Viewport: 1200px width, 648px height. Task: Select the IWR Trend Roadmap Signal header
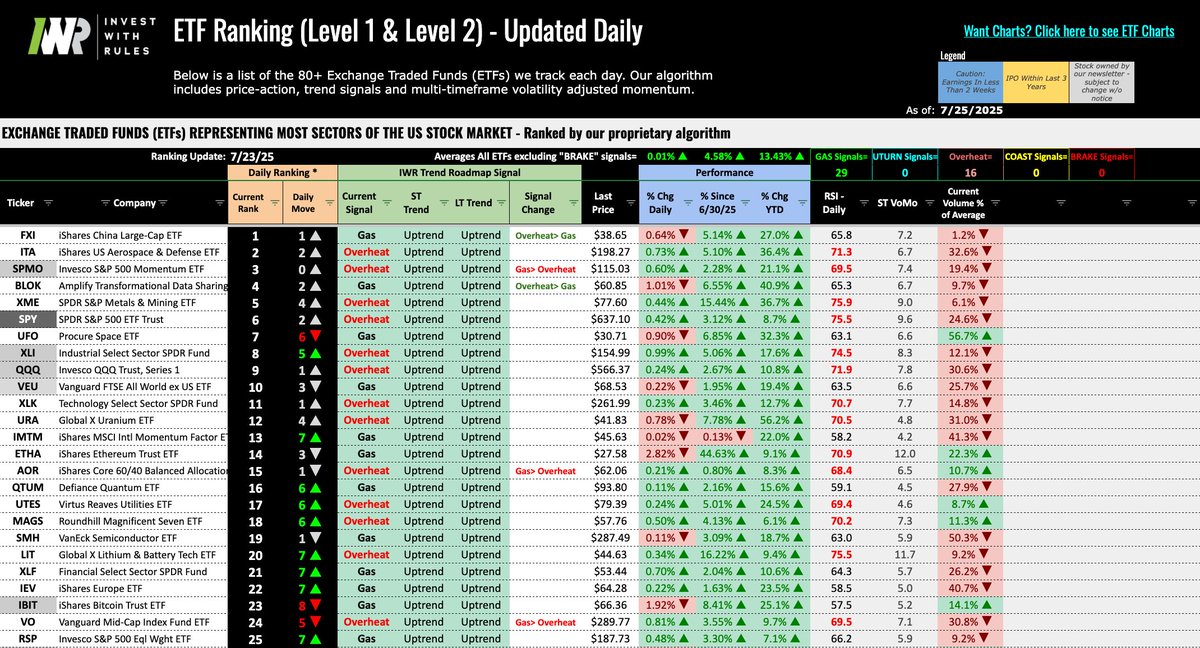[x=458, y=173]
